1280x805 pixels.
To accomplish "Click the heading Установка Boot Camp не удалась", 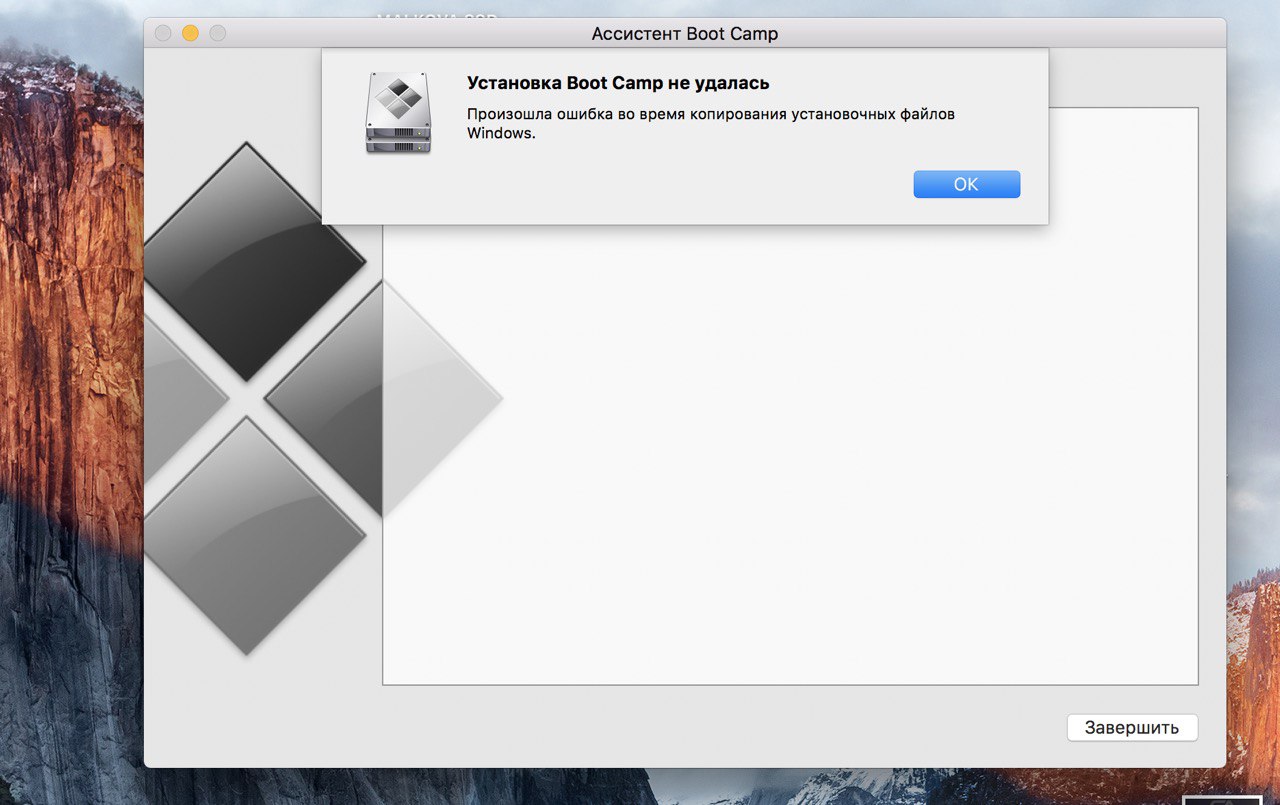I will pyautogui.click(x=618, y=83).
